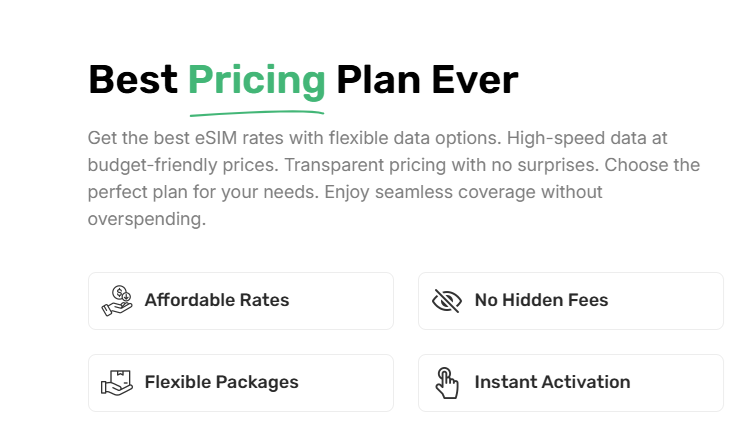This screenshot has height=447, width=743.
Task: Click the Instant Activation card empty area
Action: 677,383
